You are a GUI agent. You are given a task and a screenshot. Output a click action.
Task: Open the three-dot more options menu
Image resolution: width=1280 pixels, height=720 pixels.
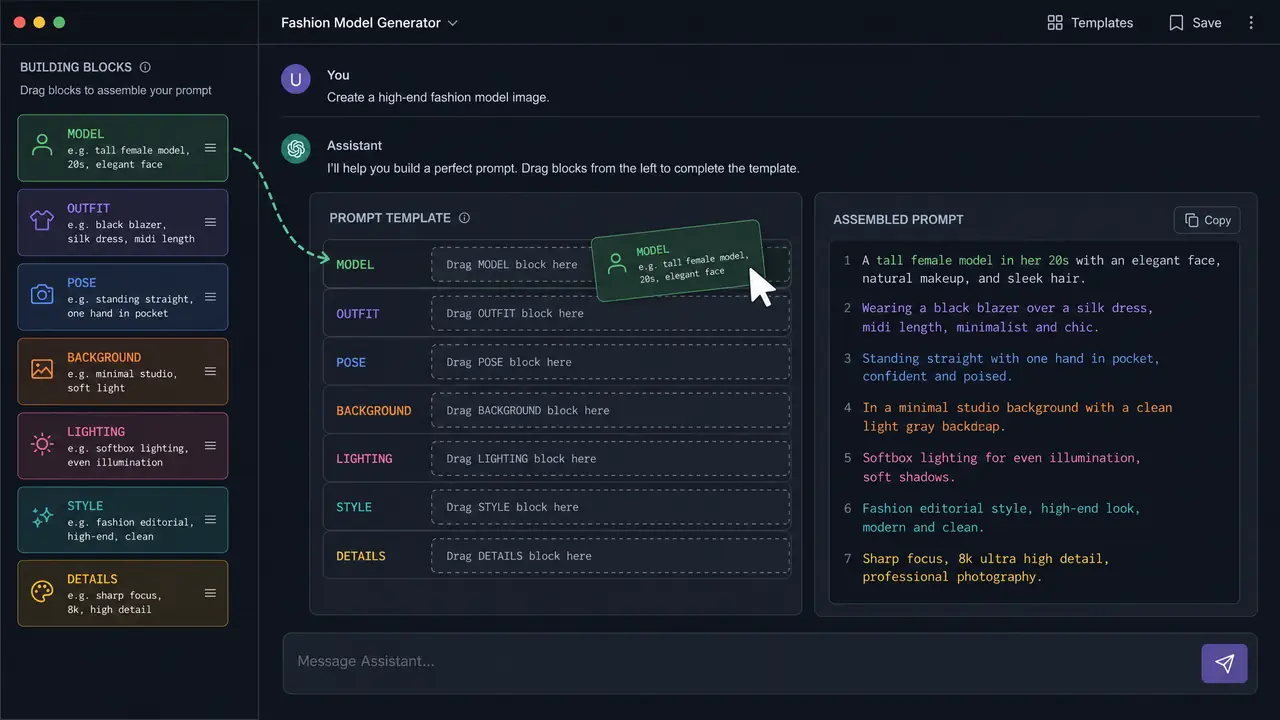click(1251, 22)
